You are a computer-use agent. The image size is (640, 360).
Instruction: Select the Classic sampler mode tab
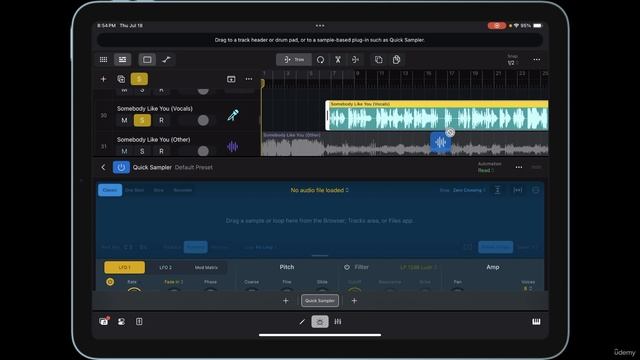(110, 190)
